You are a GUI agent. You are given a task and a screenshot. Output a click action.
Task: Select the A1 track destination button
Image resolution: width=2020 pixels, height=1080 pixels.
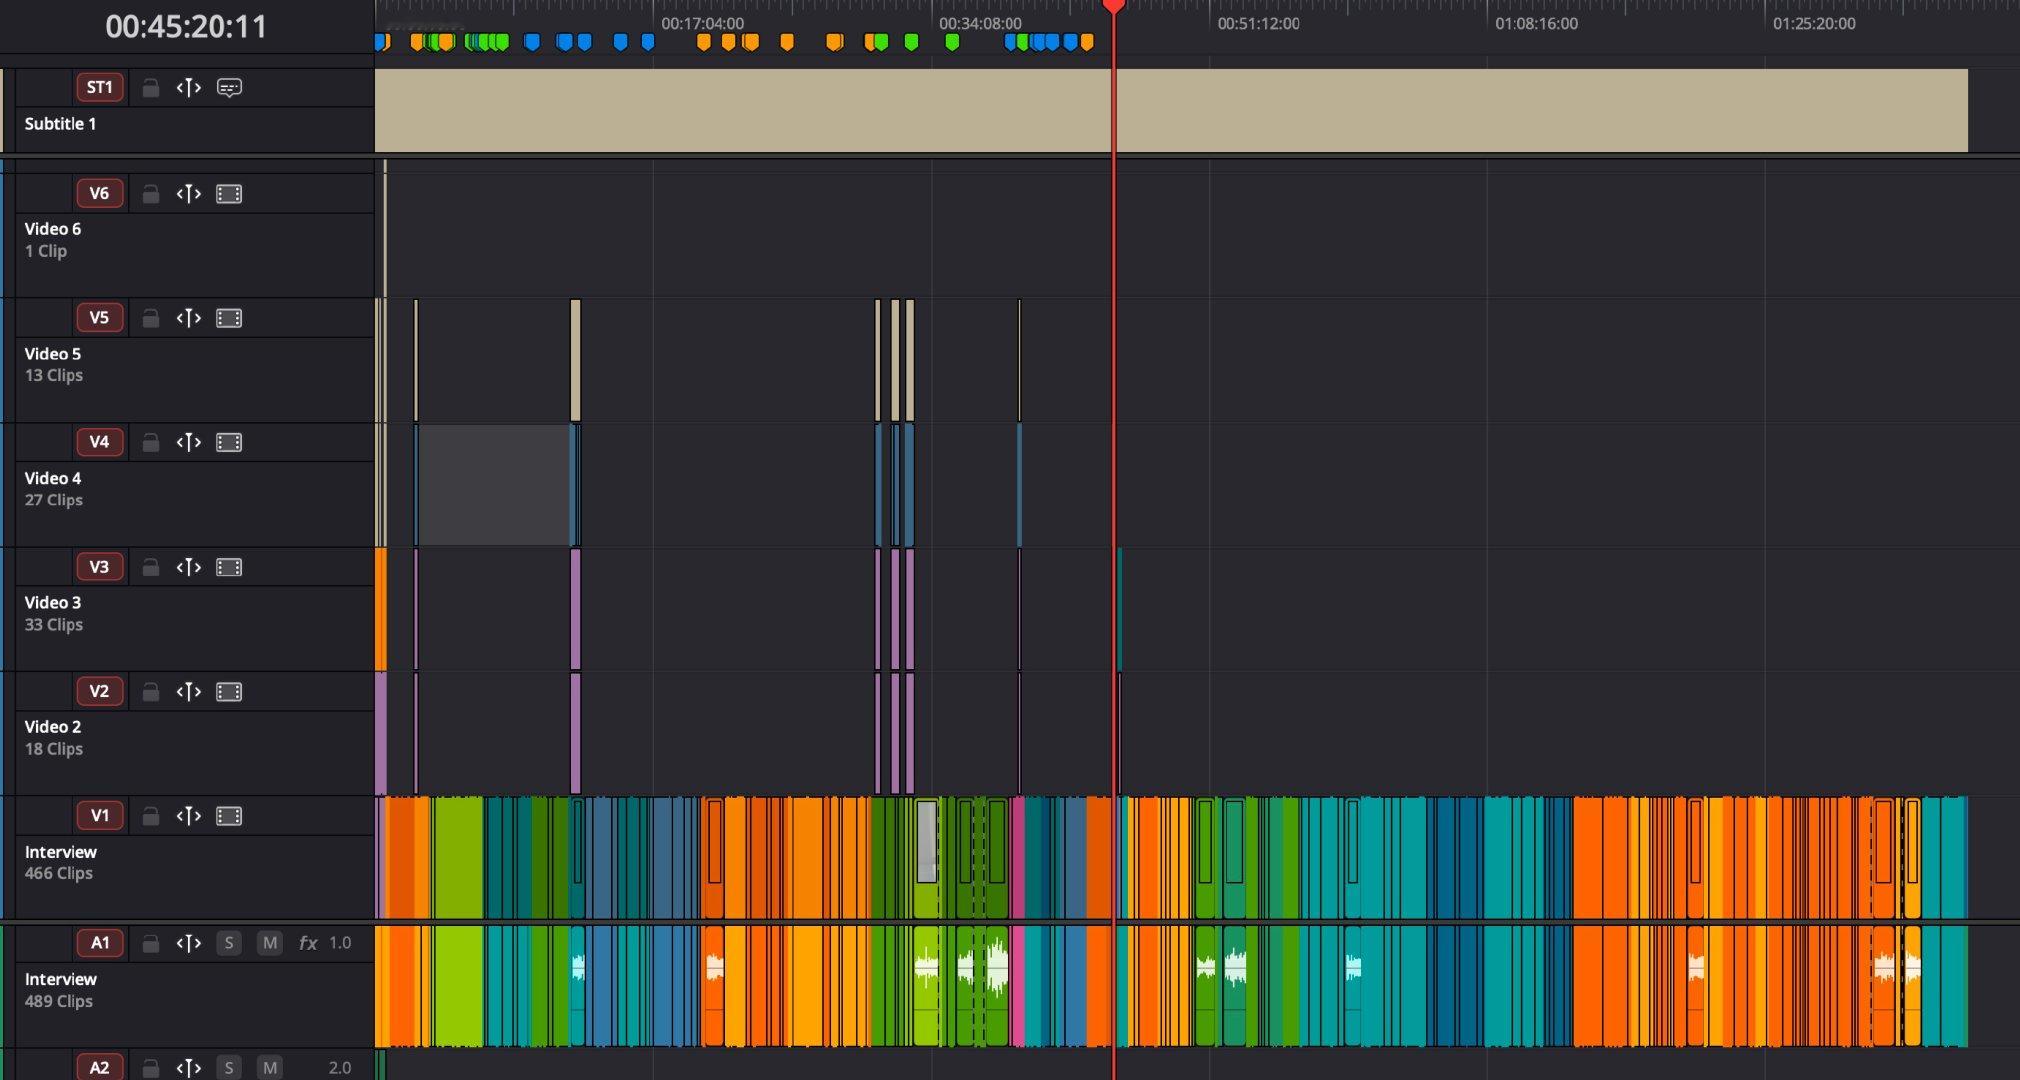(x=100, y=943)
